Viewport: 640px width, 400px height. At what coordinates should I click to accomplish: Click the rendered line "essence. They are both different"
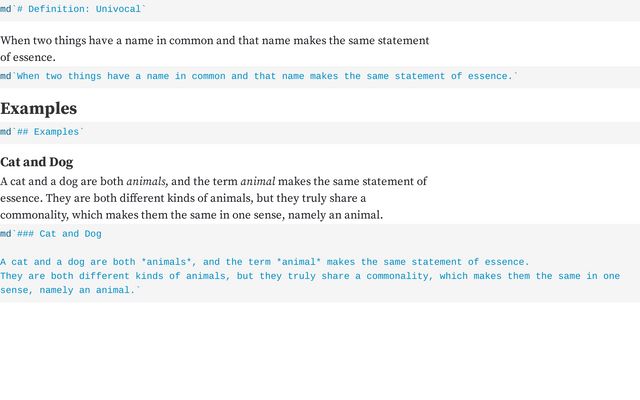point(183,198)
